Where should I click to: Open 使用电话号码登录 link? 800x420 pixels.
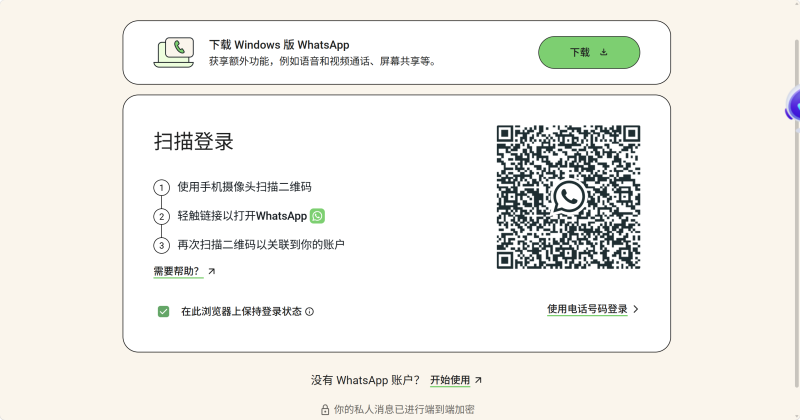click(x=587, y=309)
